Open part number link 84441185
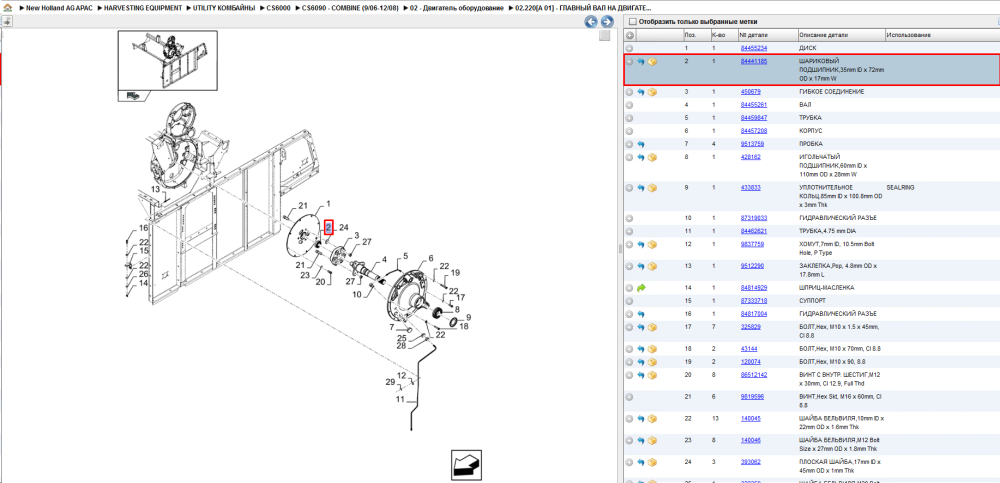This screenshot has width=1000, height=483. [x=753, y=61]
